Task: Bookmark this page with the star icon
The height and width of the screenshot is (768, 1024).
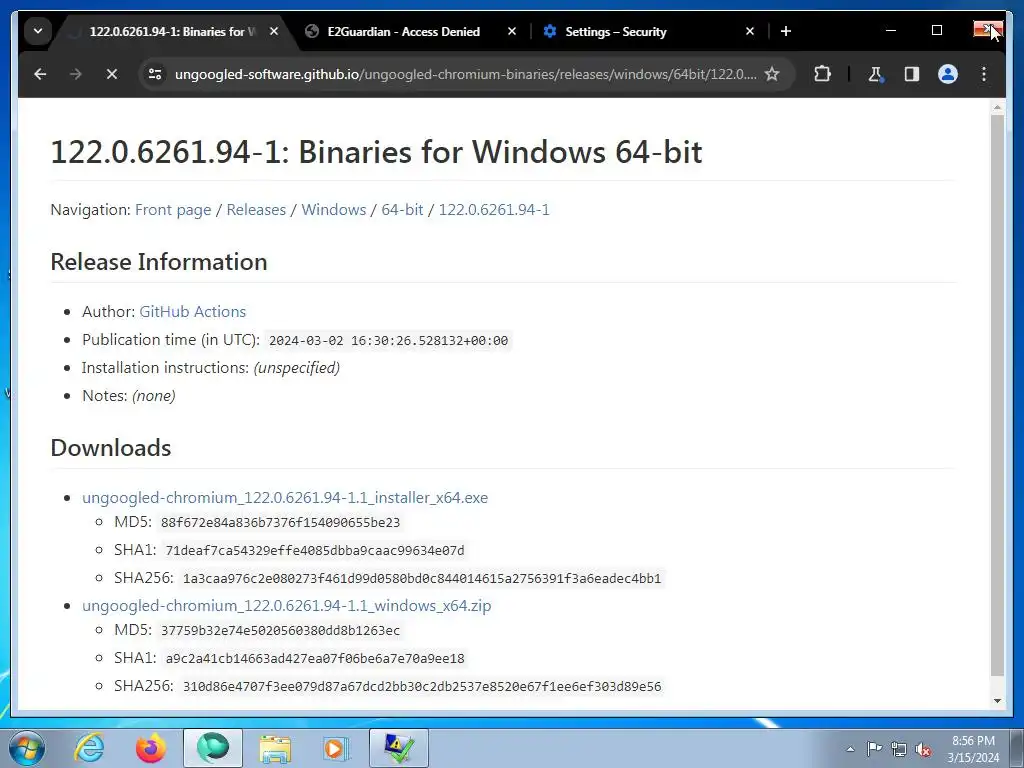Action: point(772,74)
